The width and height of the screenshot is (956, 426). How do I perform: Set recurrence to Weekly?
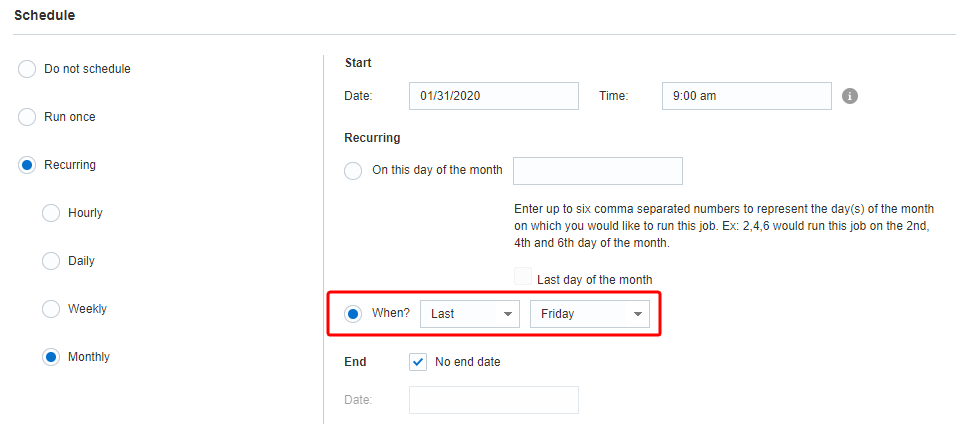point(51,309)
